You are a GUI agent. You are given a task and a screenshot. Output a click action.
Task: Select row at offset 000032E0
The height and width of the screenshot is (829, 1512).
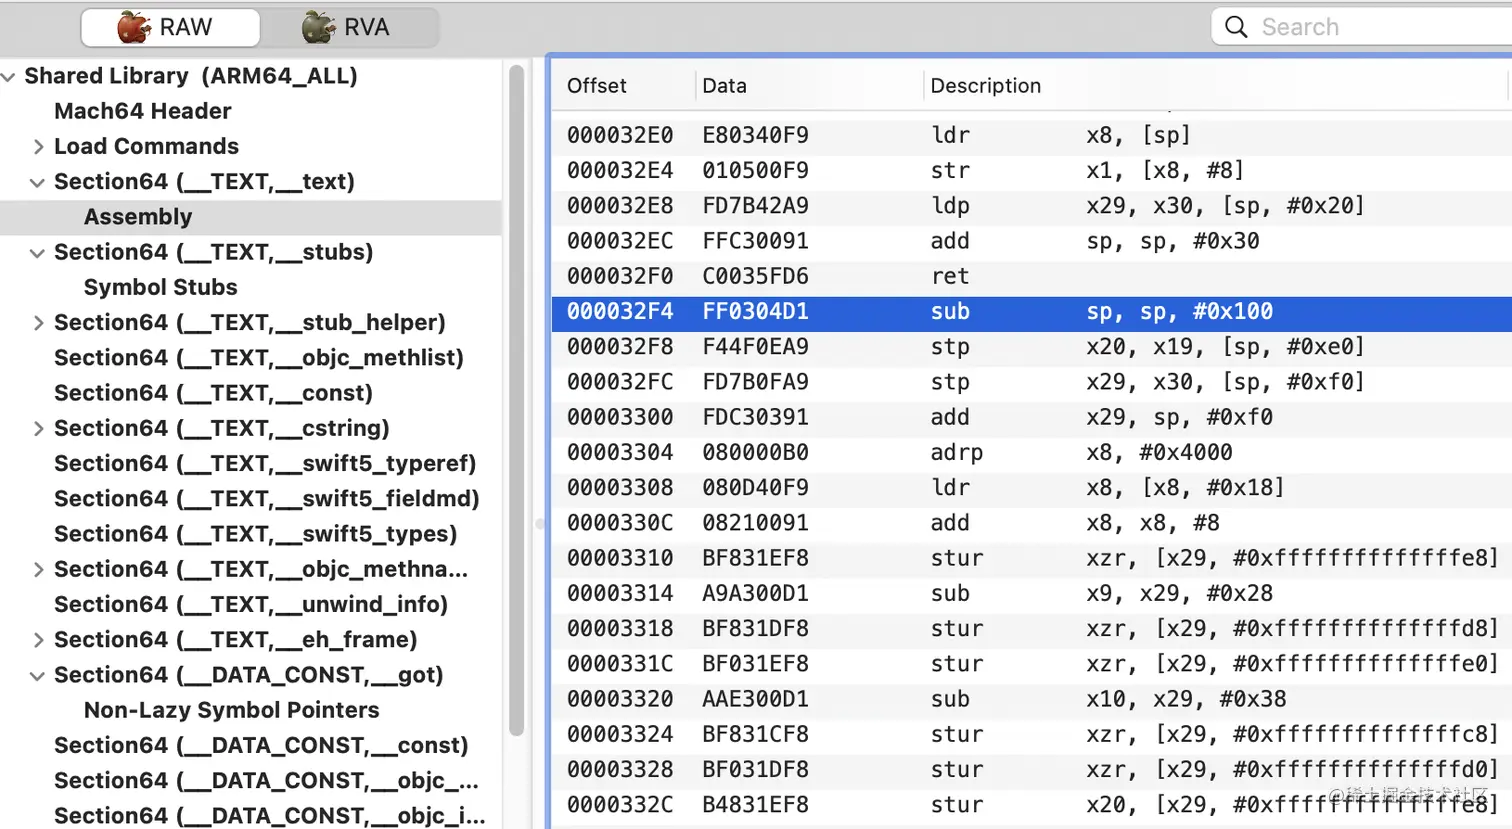[1032, 135]
